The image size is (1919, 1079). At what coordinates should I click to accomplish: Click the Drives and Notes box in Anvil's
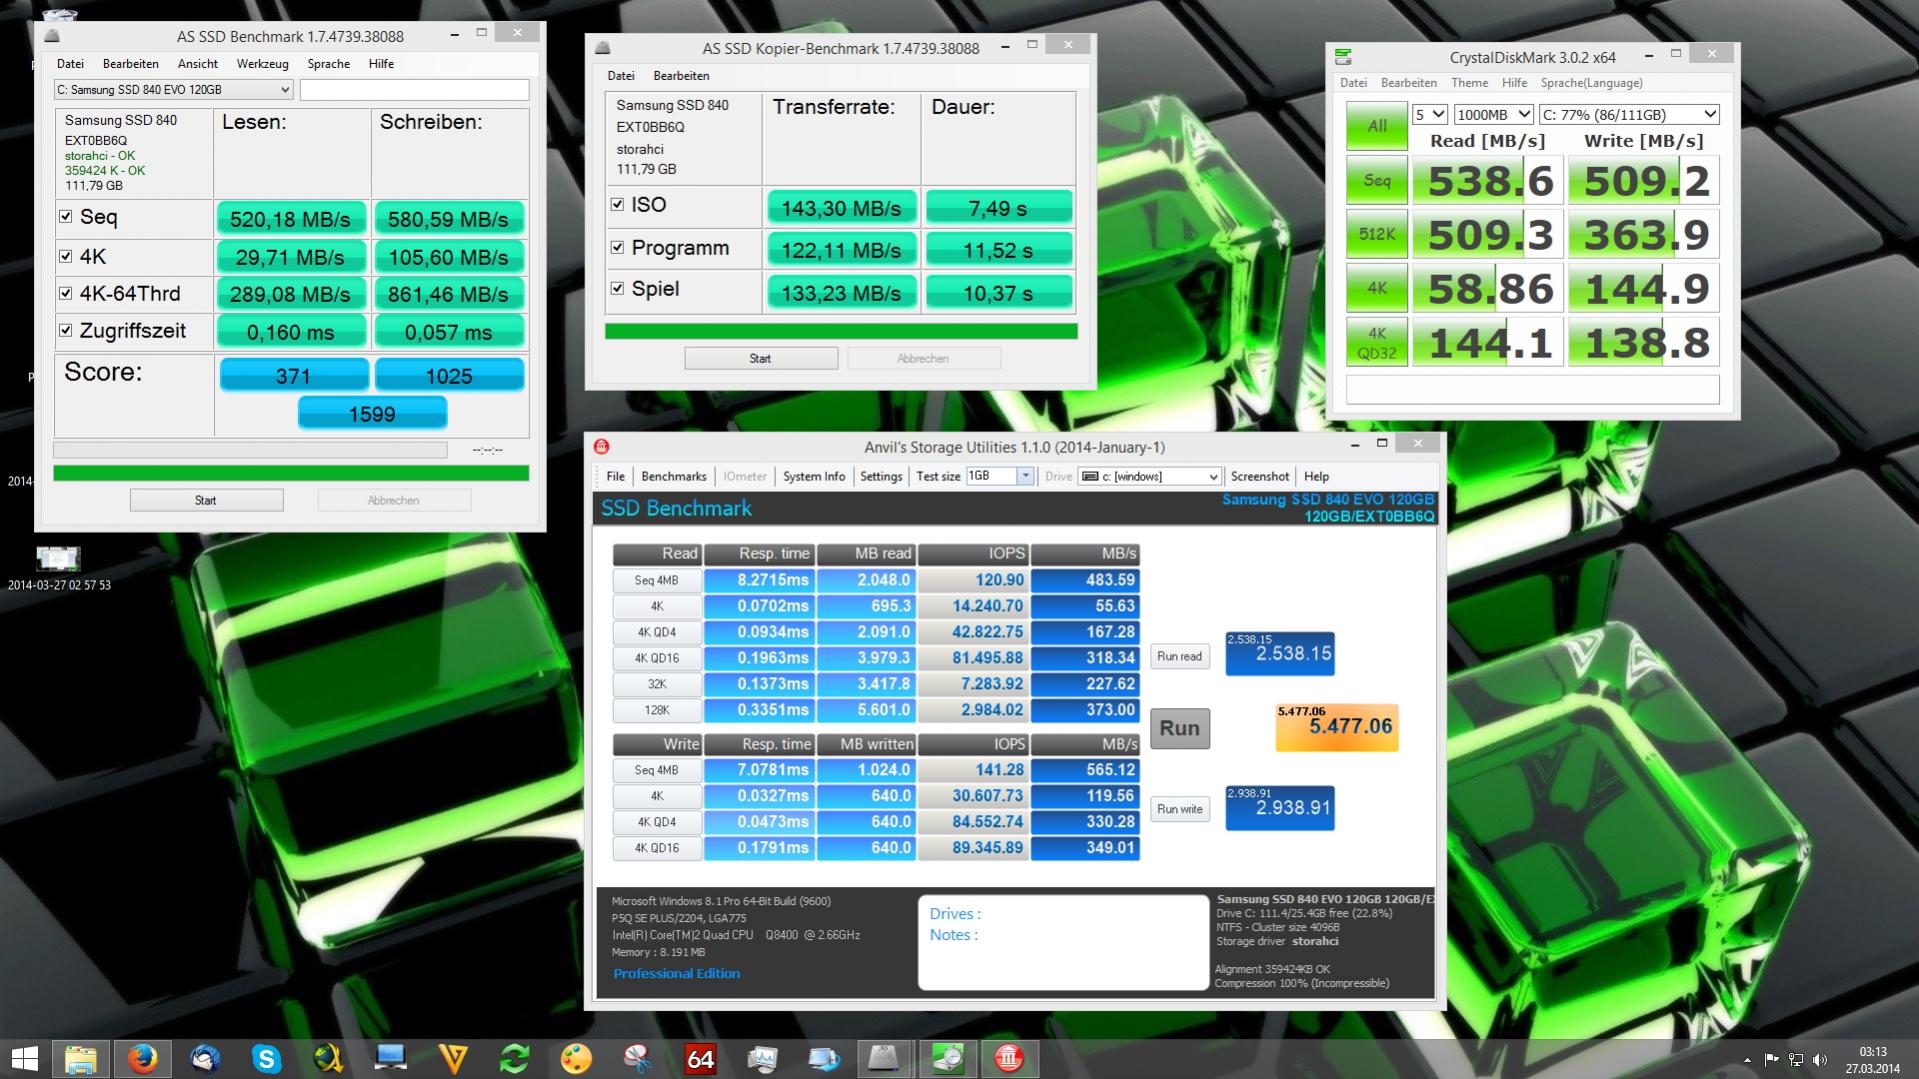click(1063, 942)
